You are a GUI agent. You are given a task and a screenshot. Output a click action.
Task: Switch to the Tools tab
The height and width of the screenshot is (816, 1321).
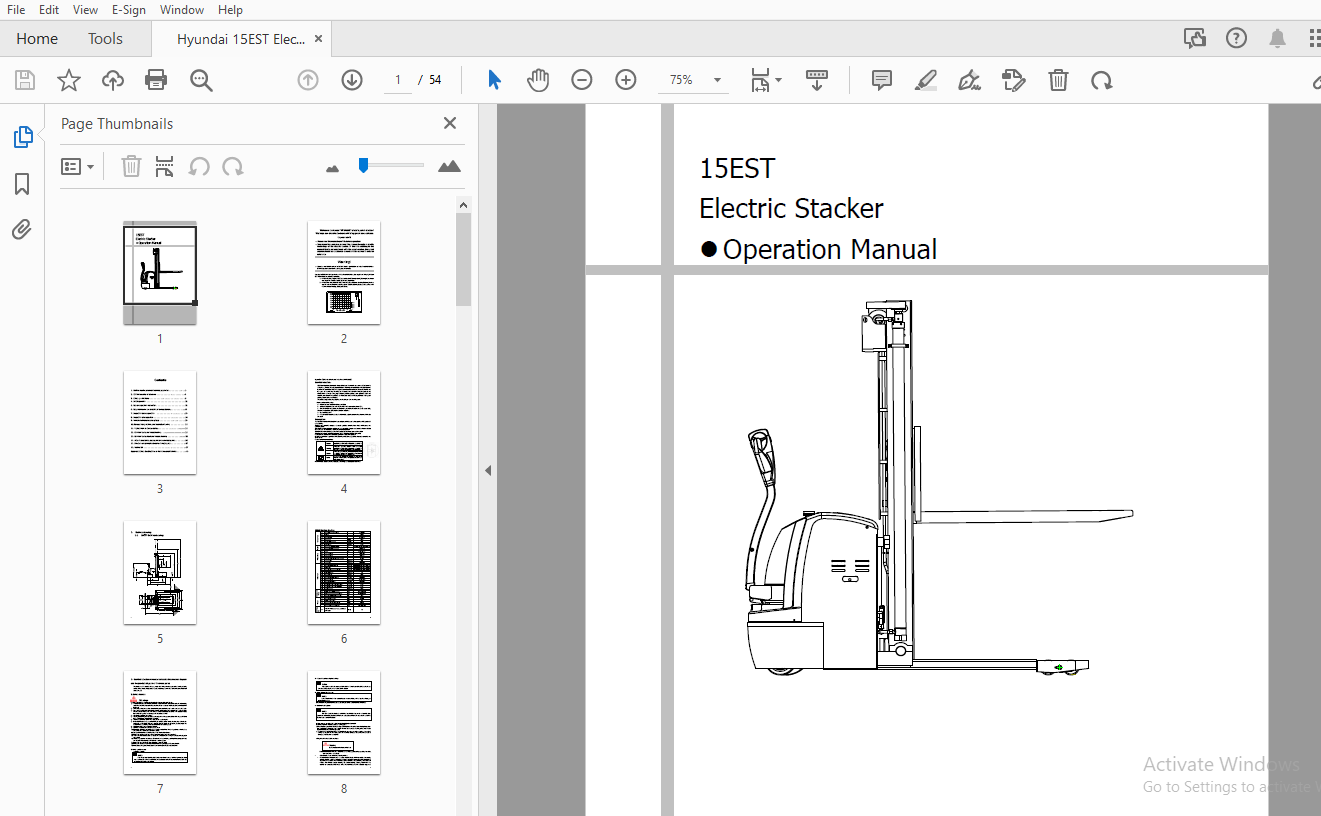pos(105,38)
